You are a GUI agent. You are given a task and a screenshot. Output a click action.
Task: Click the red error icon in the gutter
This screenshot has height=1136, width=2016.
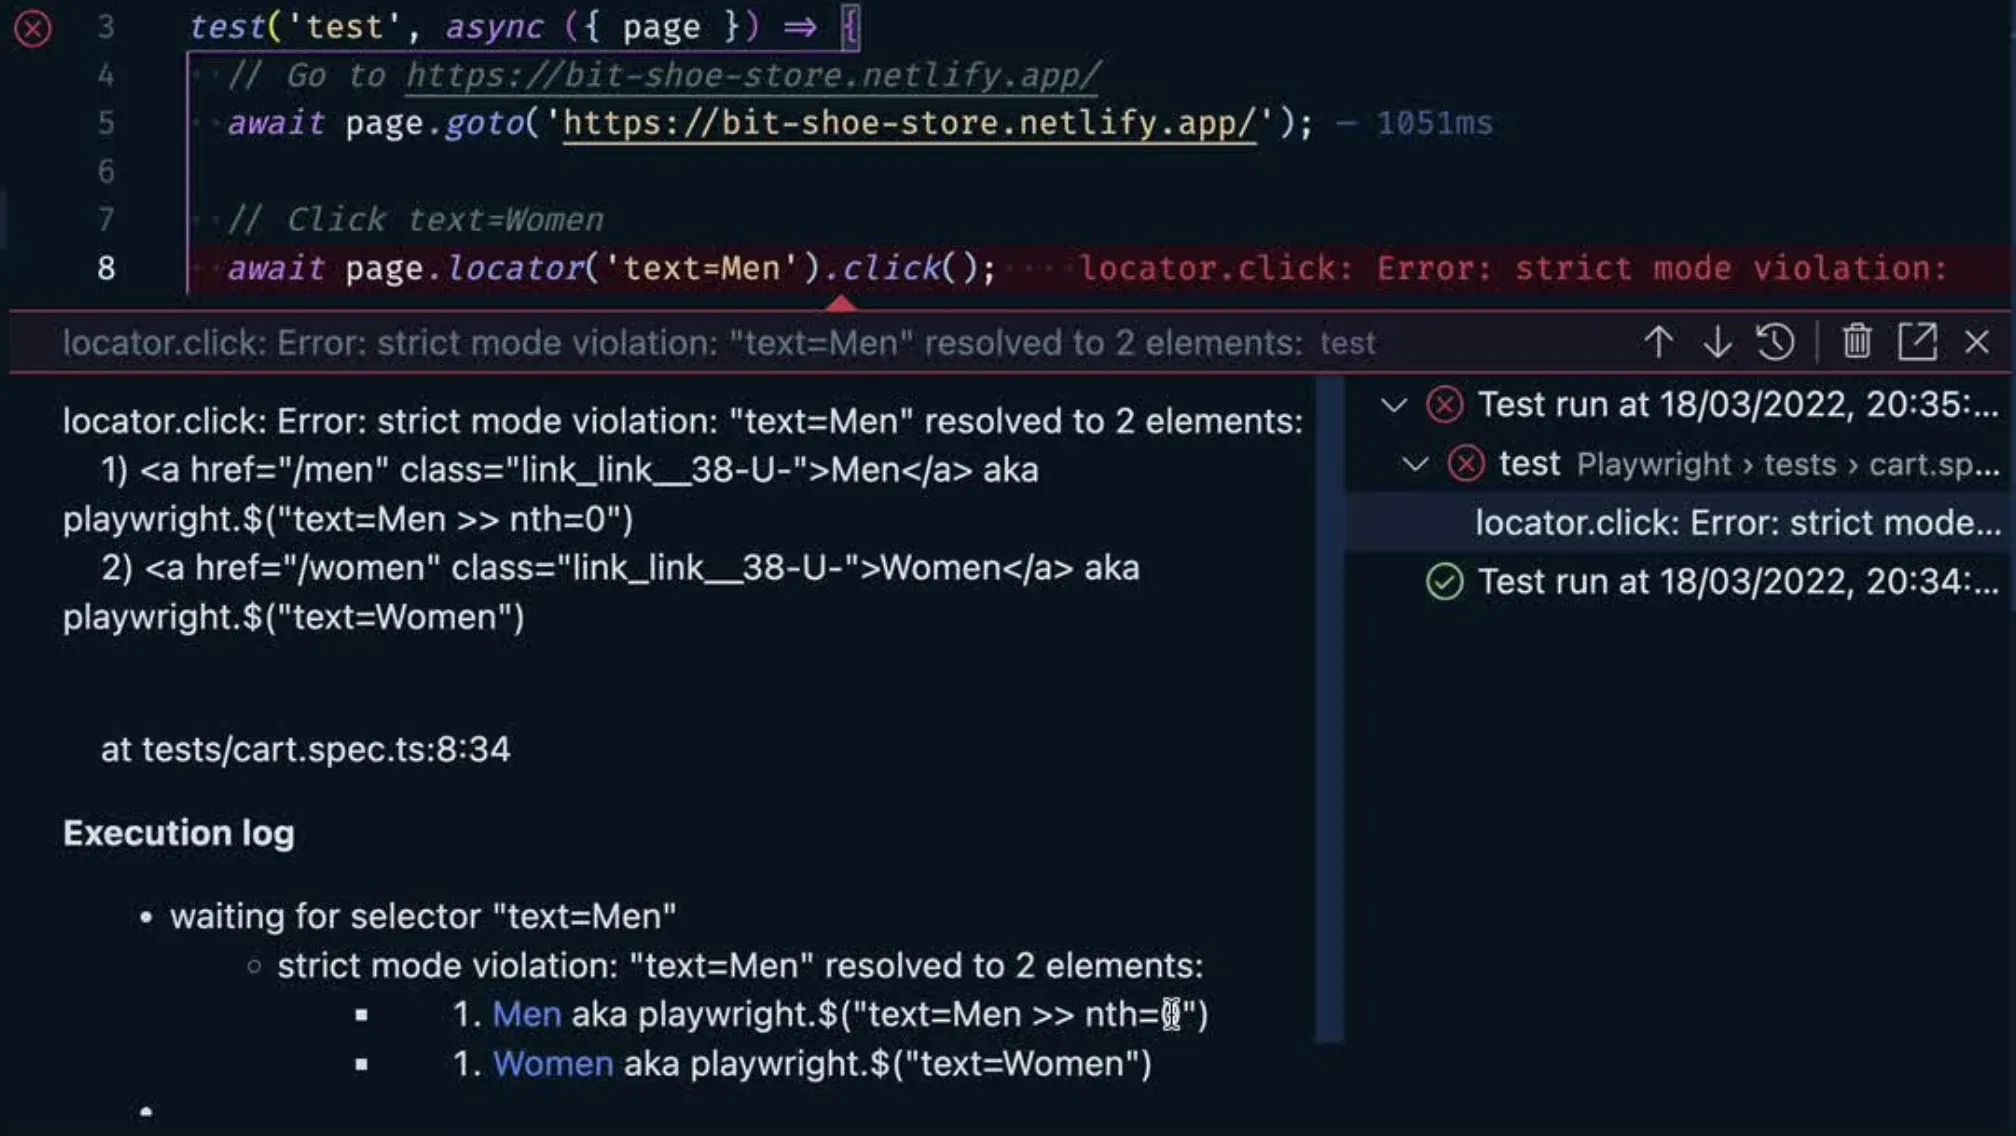33,28
